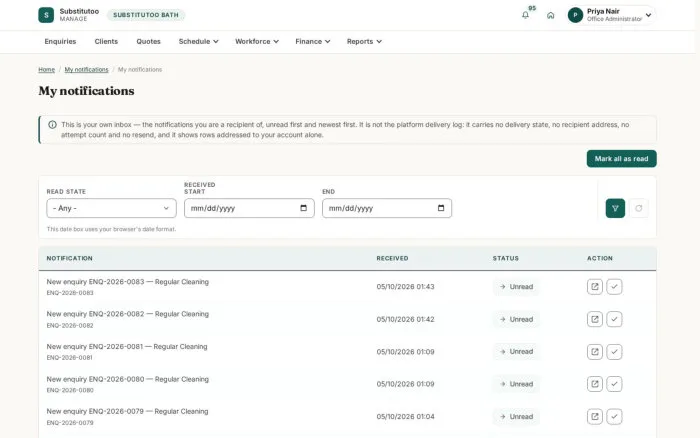Go to home via house icon
Viewport: 700px width, 438px height.
(550, 15)
